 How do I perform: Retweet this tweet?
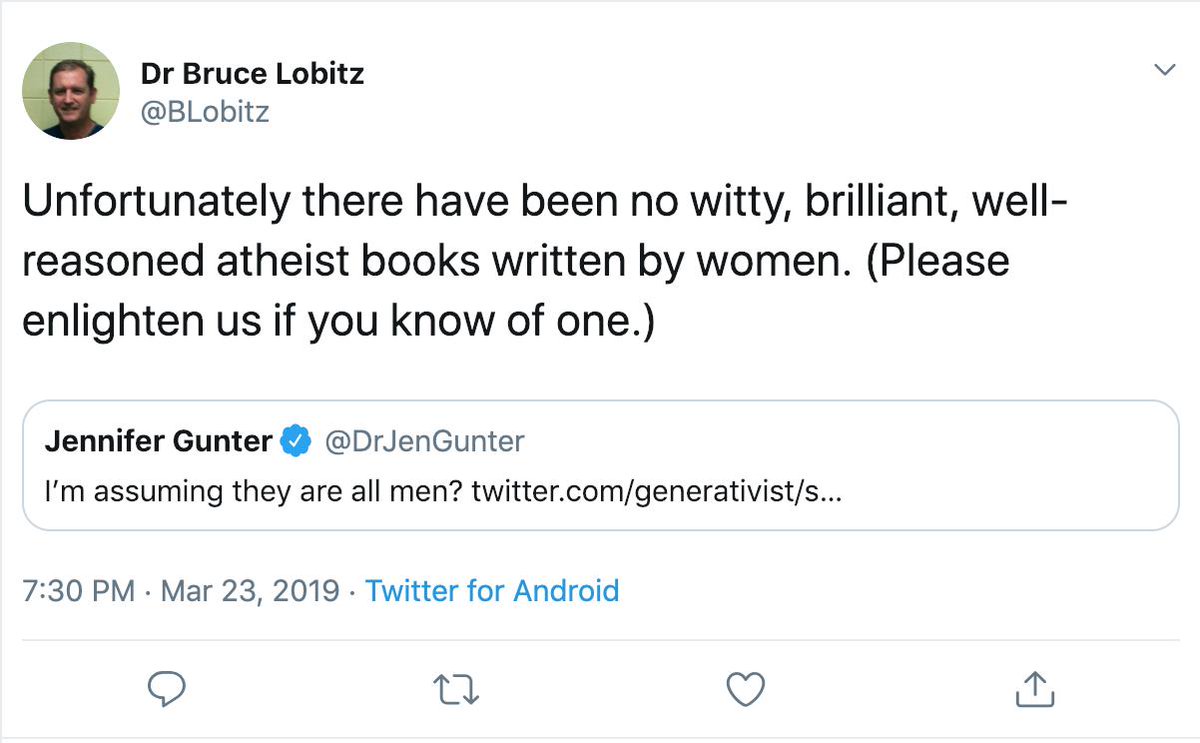(x=455, y=688)
